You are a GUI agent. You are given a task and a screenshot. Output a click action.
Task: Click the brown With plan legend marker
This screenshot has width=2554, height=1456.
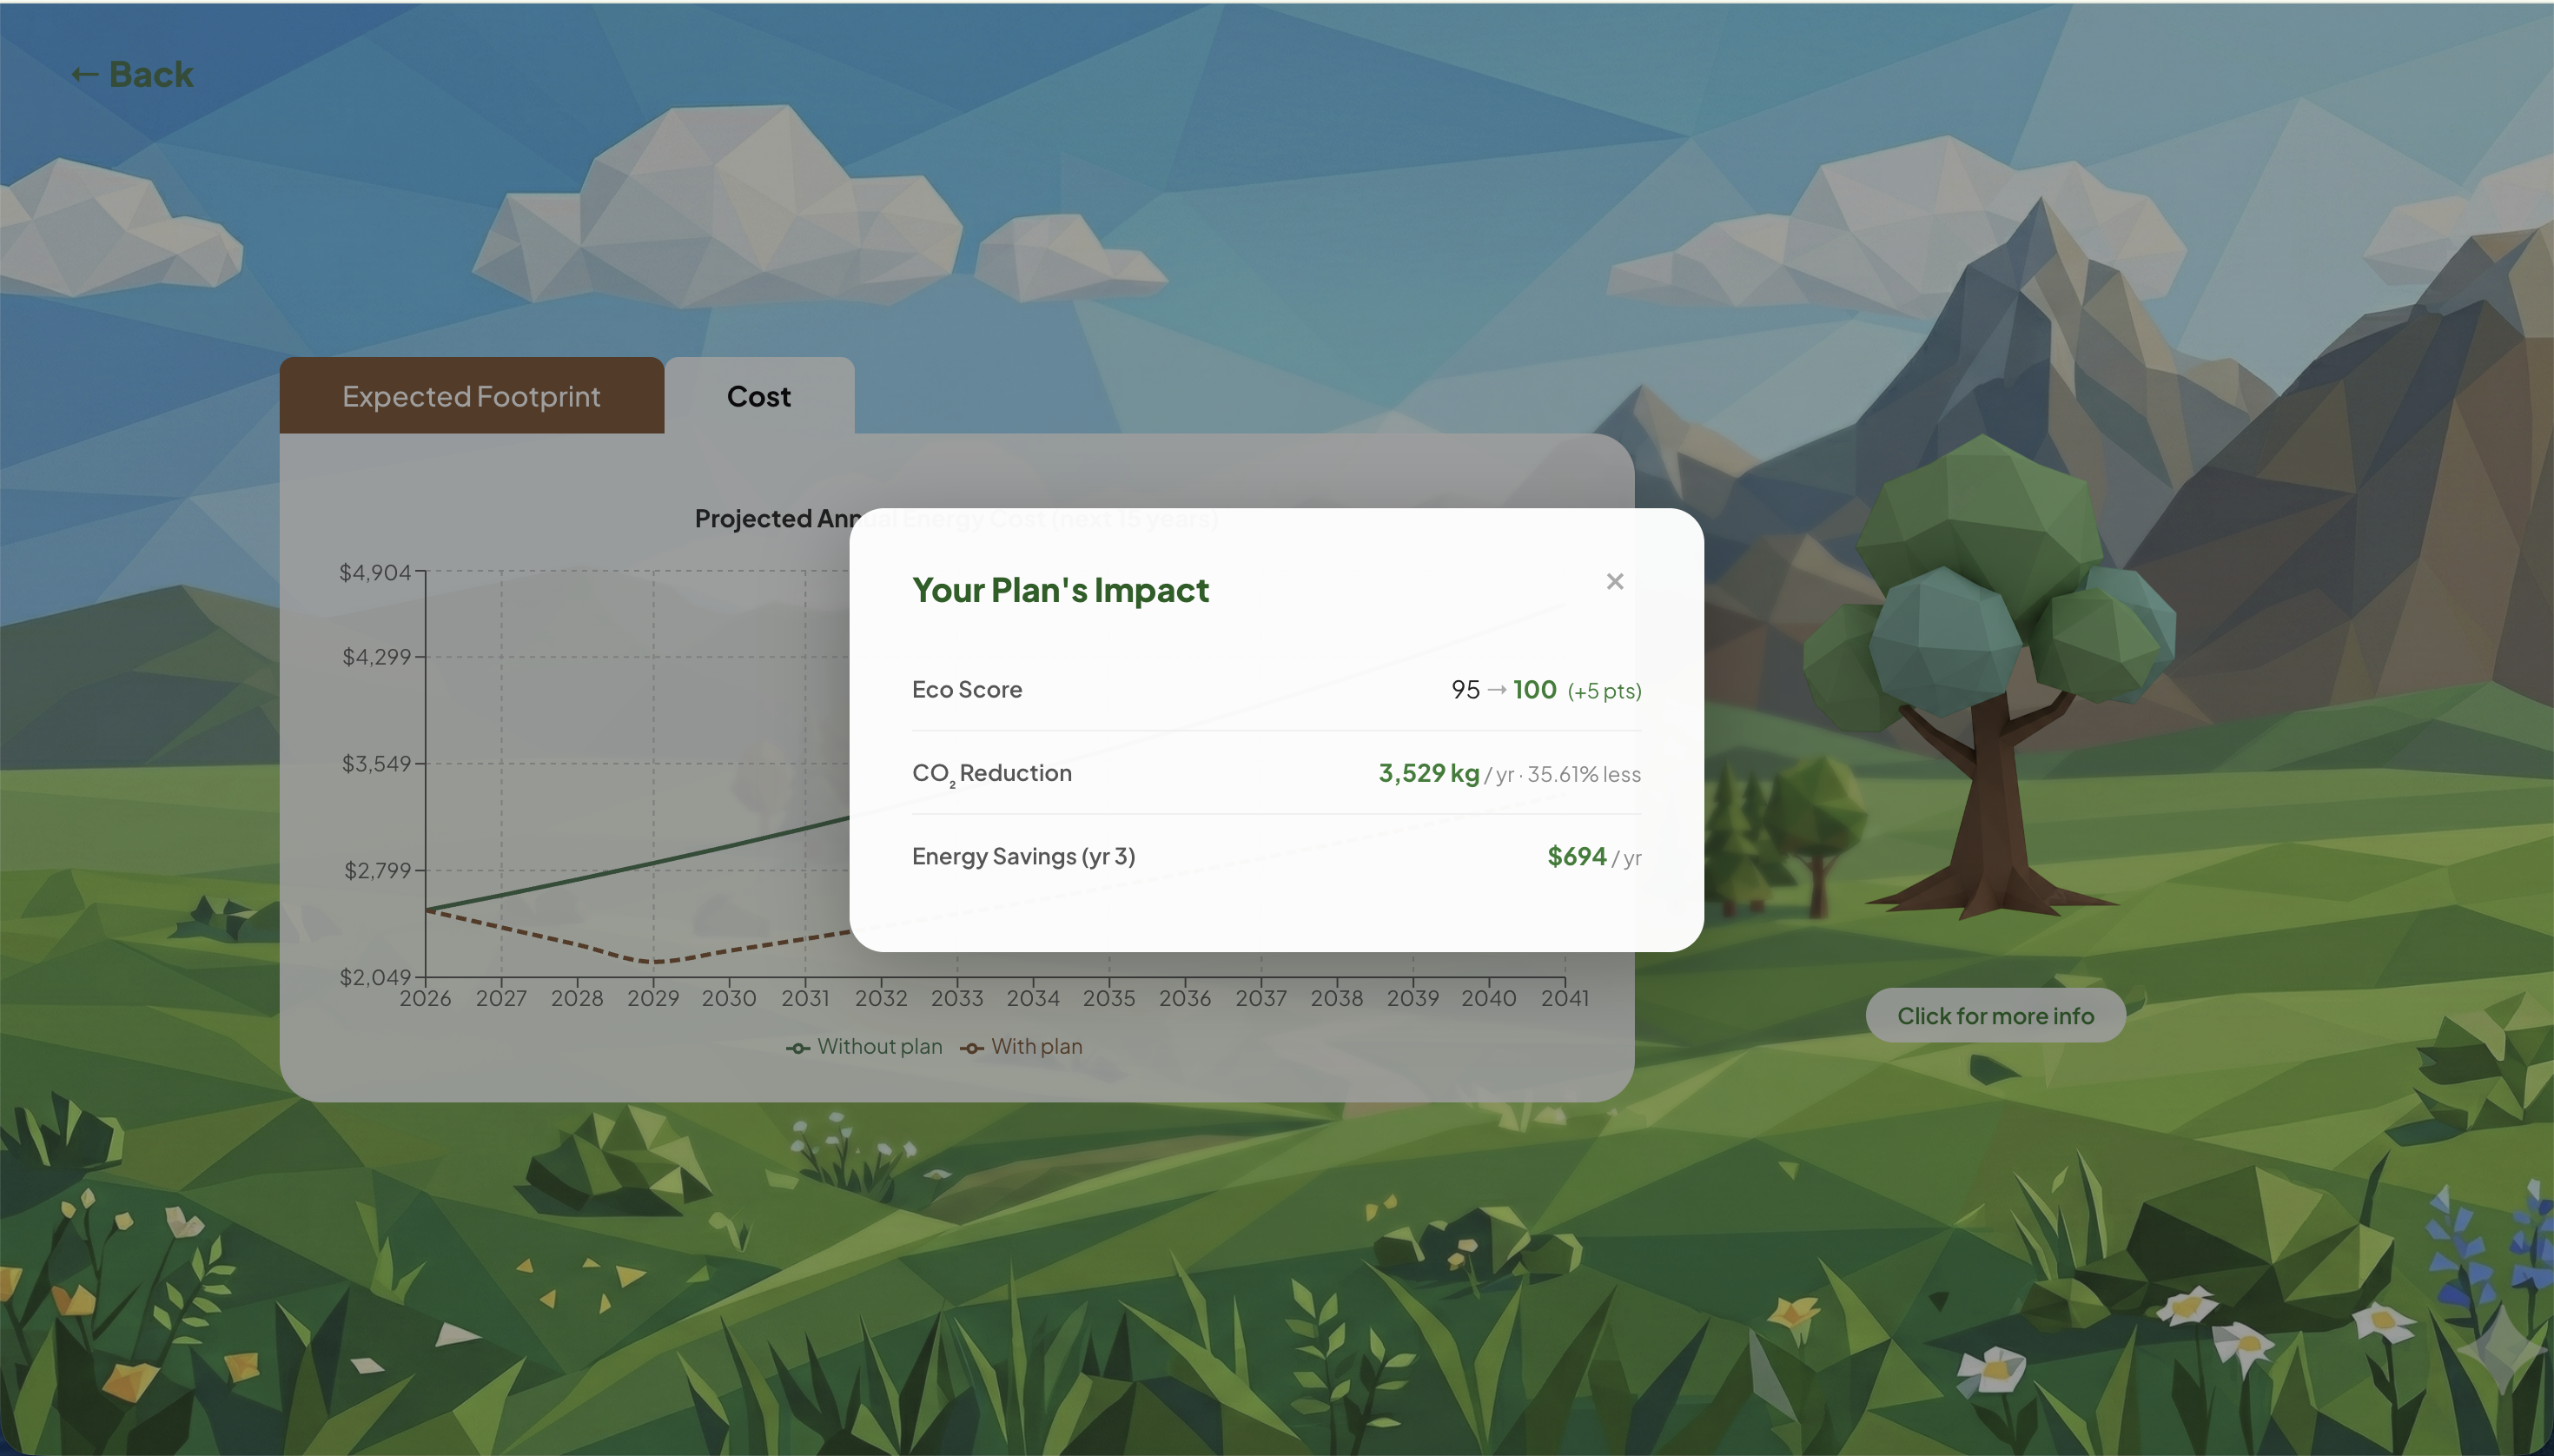tap(971, 1048)
